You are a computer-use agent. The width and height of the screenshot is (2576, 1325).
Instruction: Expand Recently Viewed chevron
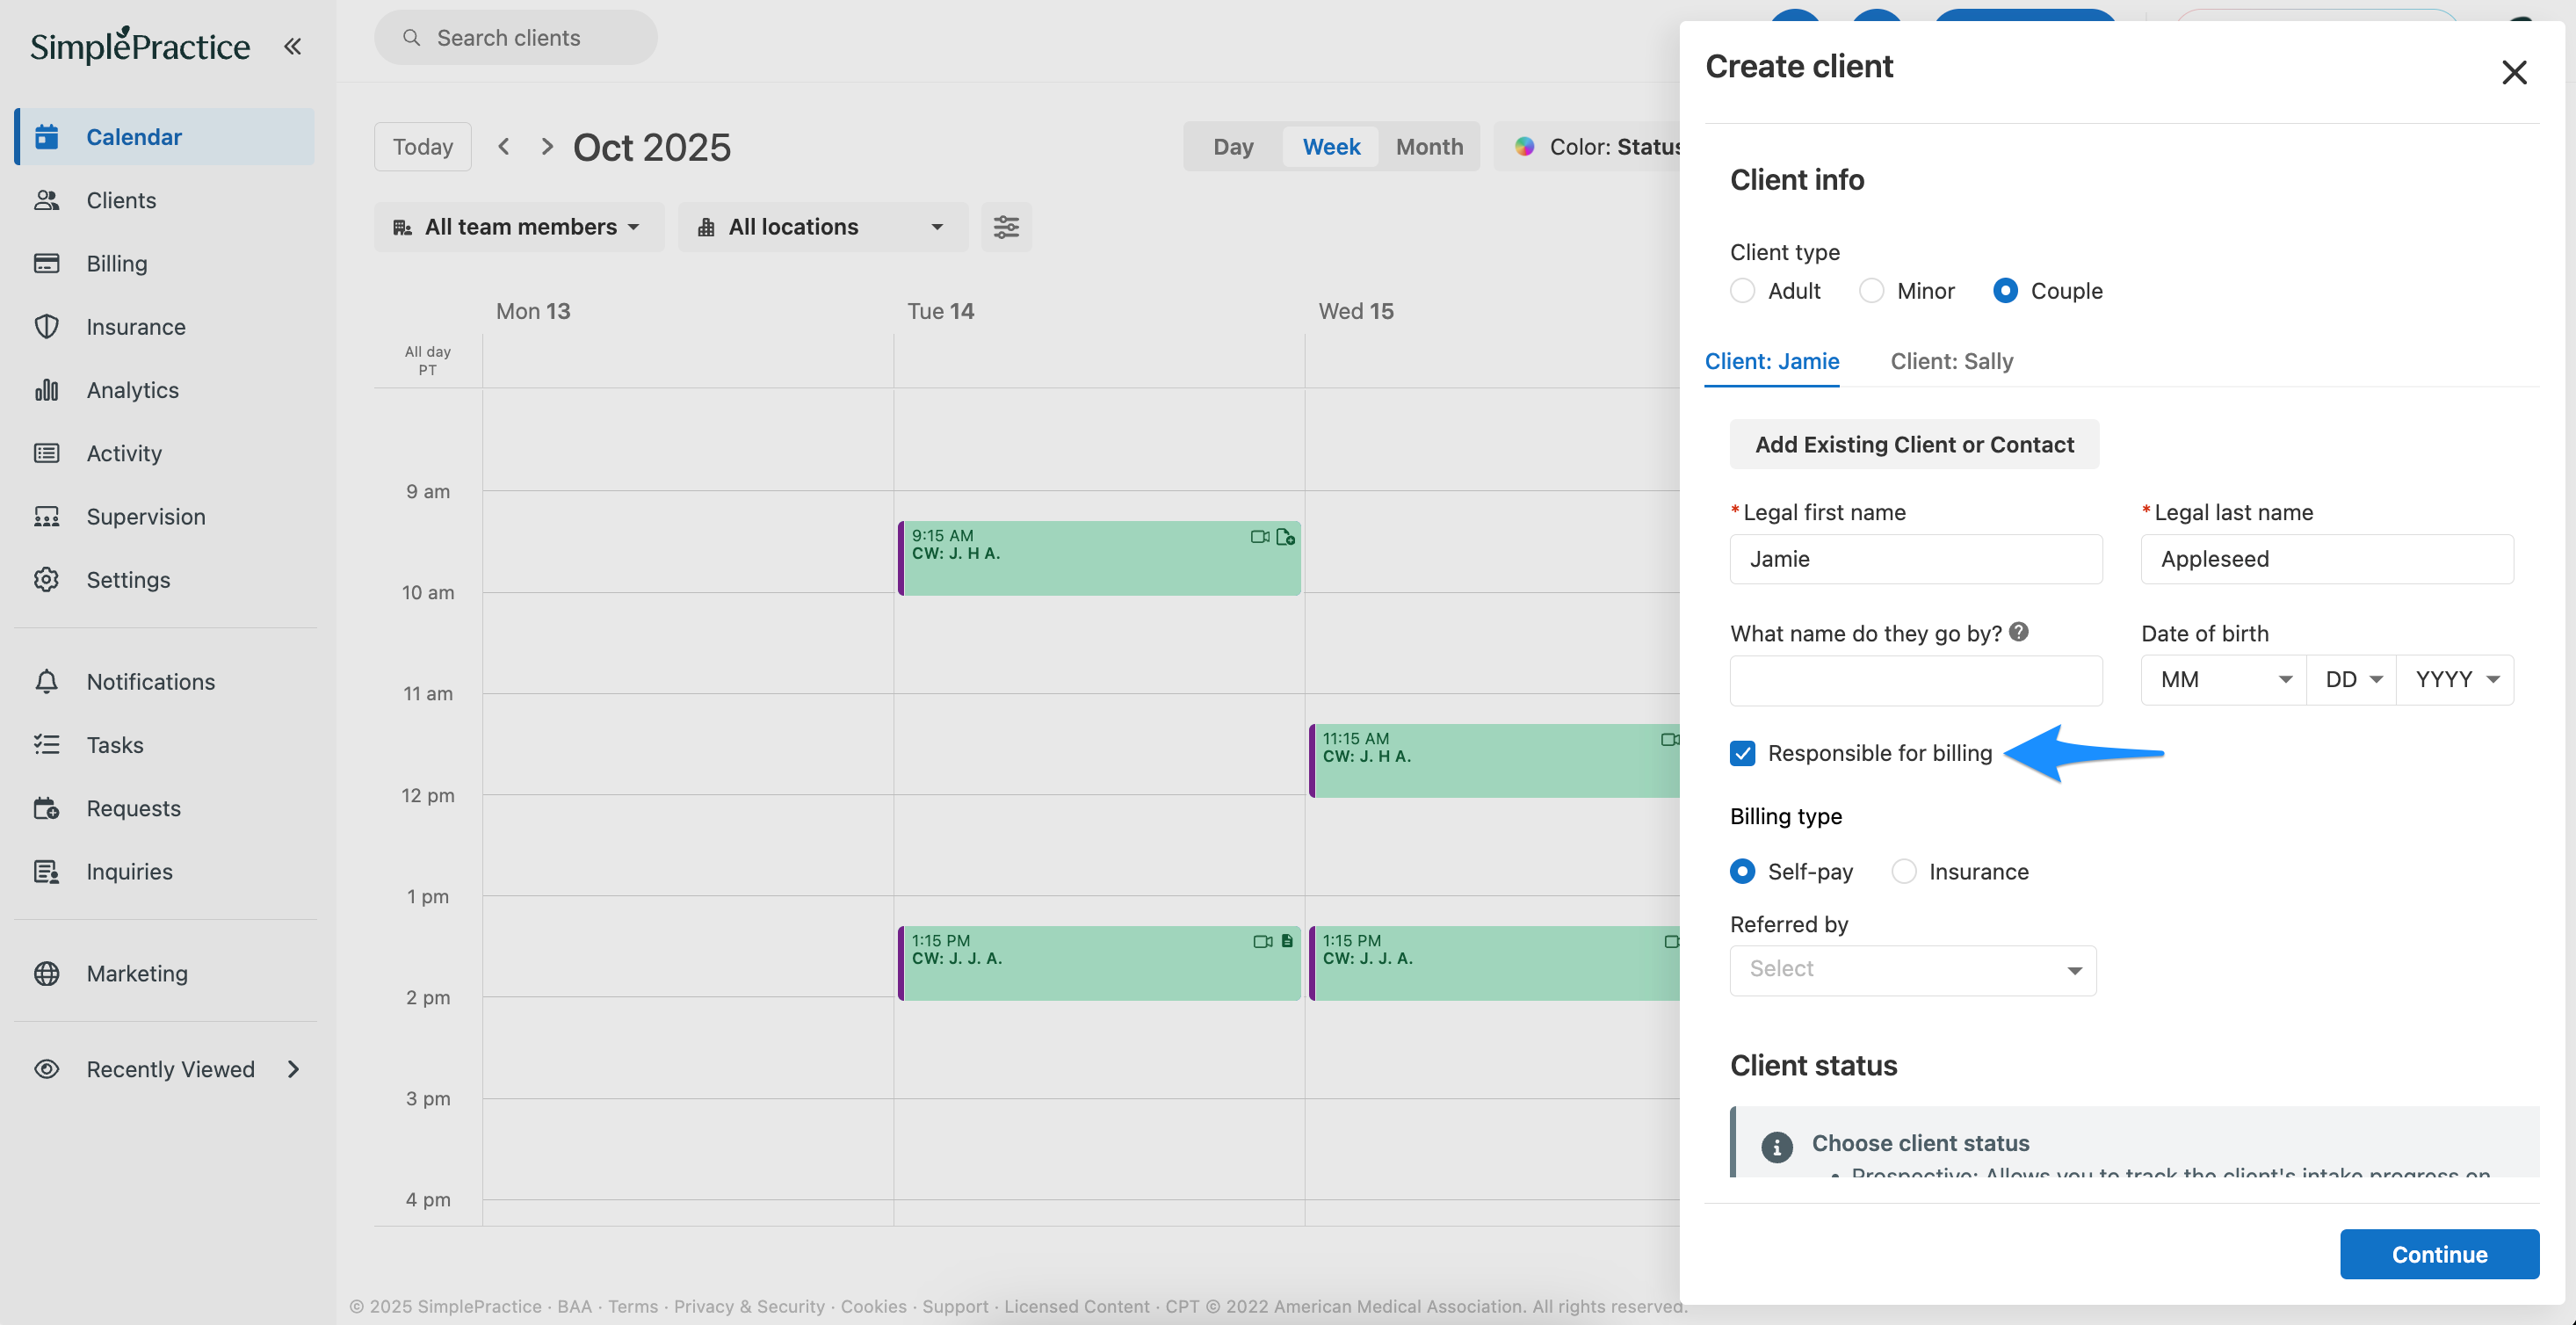pos(293,1069)
